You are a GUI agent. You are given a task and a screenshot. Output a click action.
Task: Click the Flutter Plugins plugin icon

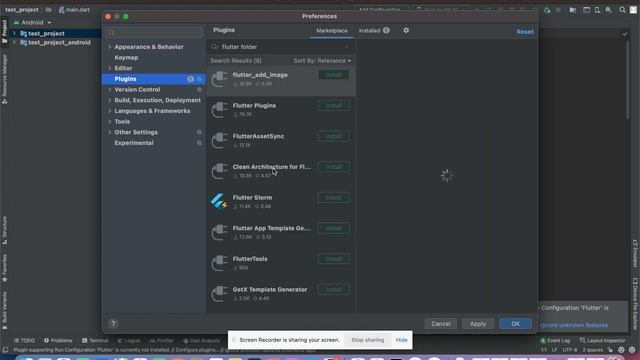[219, 109]
